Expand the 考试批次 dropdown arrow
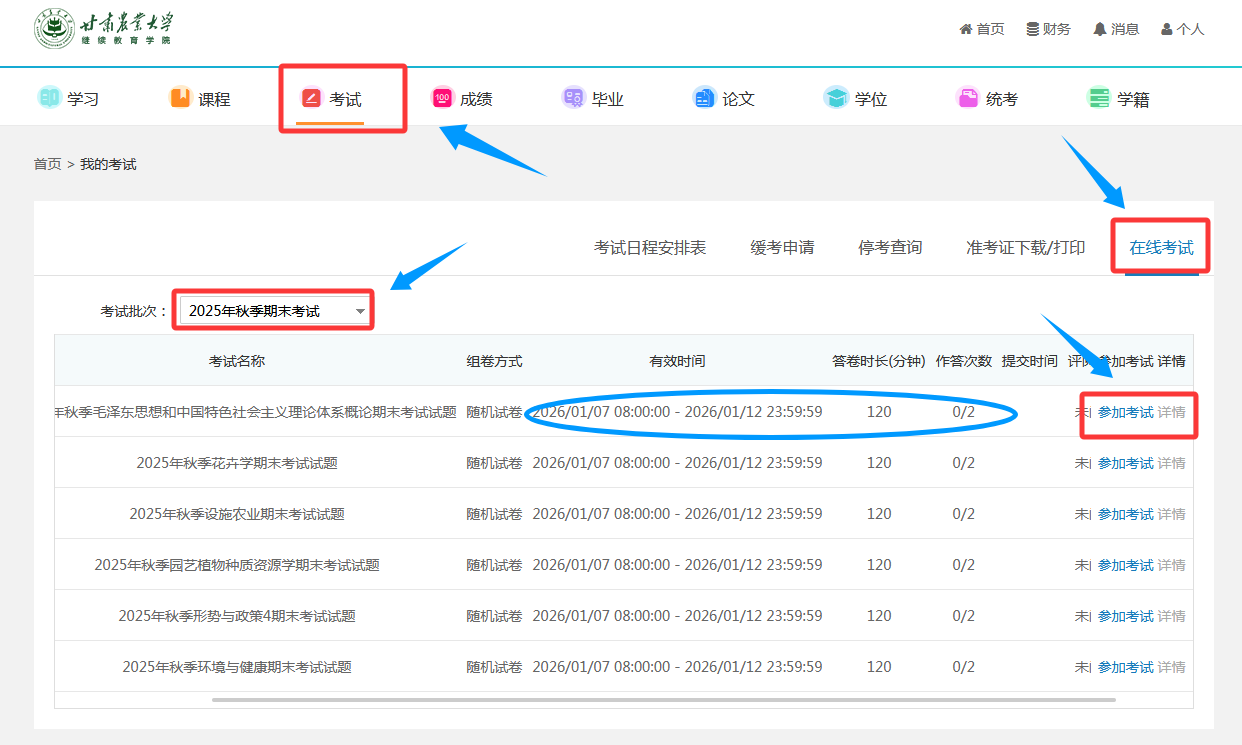Screen dimensions: 1242x745 tap(360, 311)
